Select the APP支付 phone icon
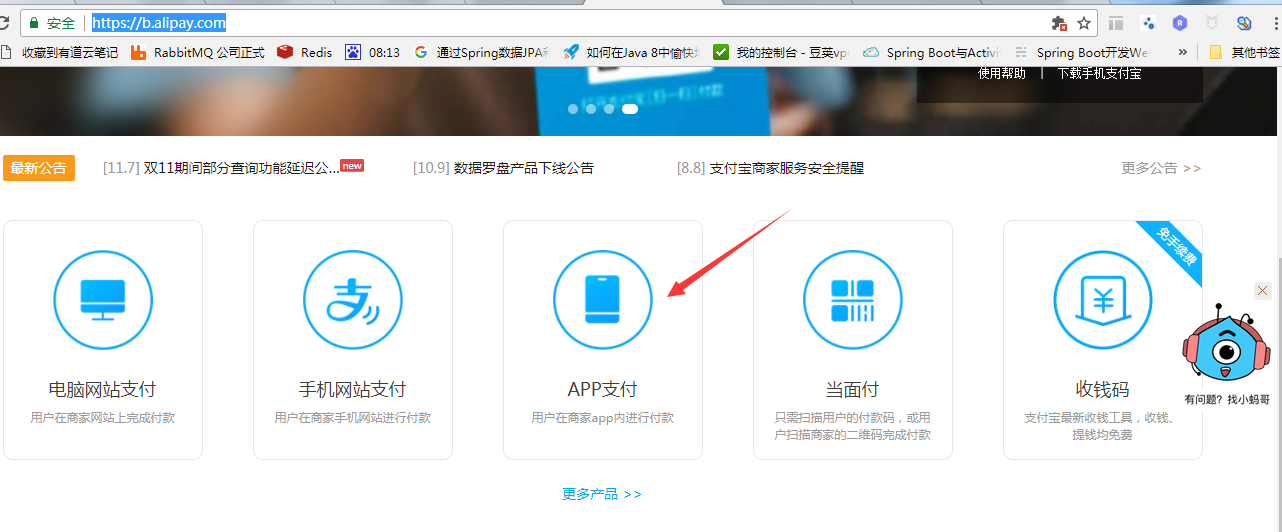1282x532 pixels. [603, 299]
